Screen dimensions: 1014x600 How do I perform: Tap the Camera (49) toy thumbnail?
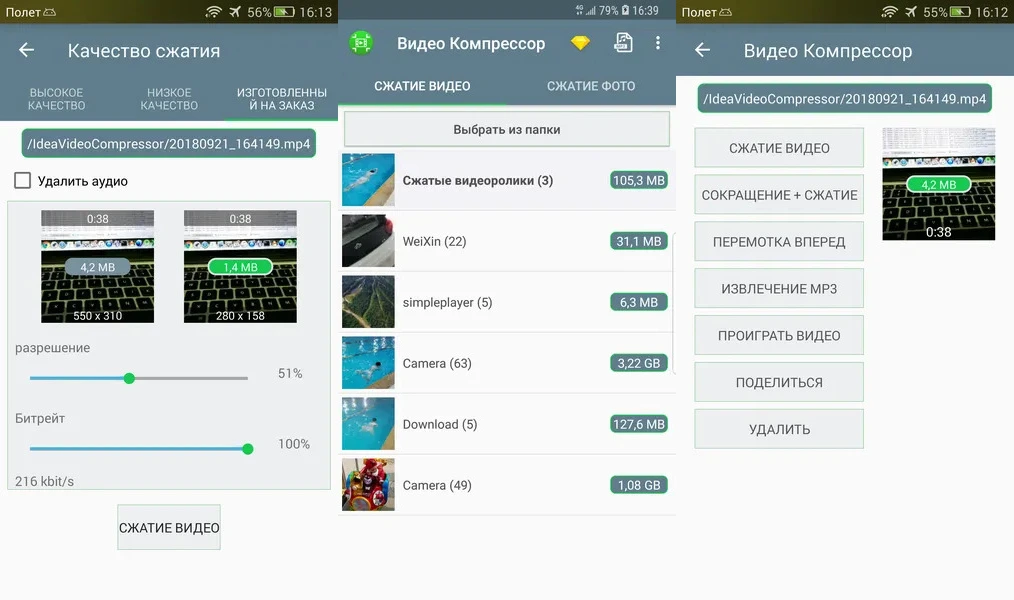(x=368, y=485)
